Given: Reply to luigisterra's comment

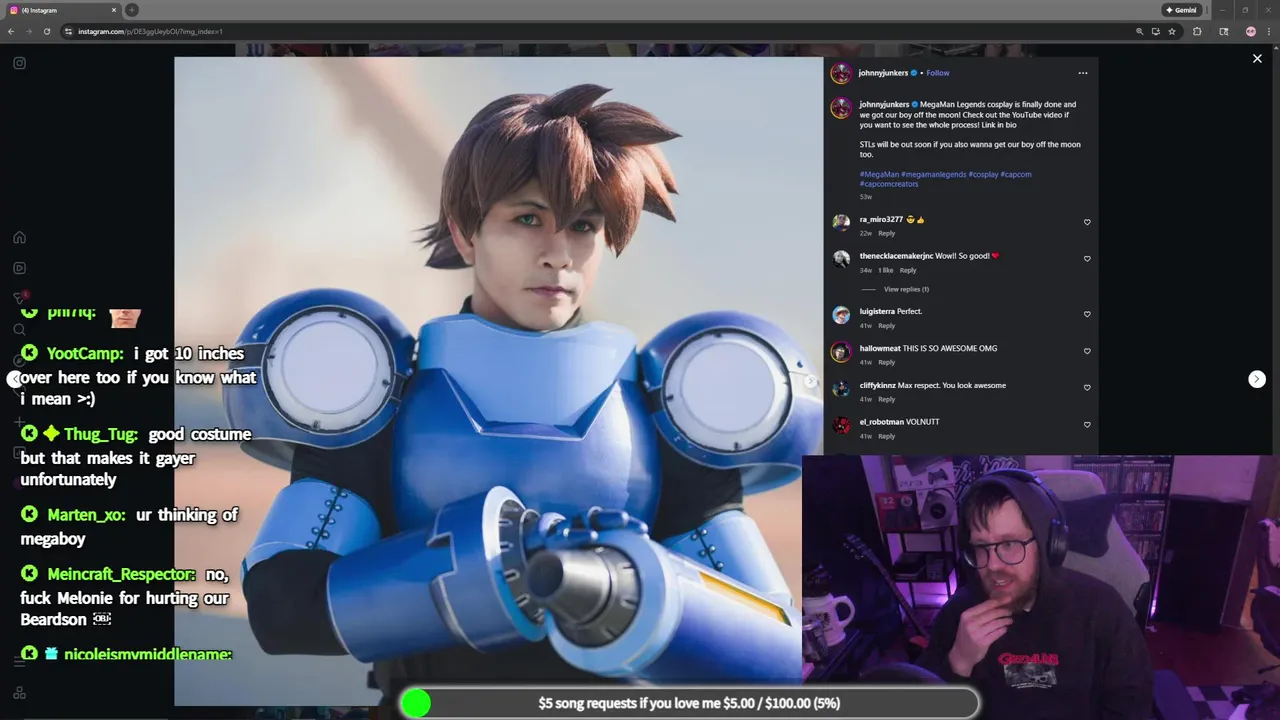Looking at the screenshot, I should coord(886,325).
